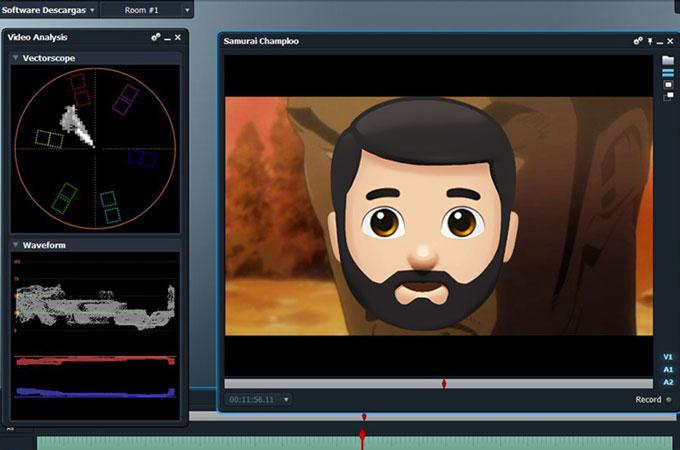This screenshot has width=680, height=450.
Task: Toggle the A2 audio track
Action: 668,382
